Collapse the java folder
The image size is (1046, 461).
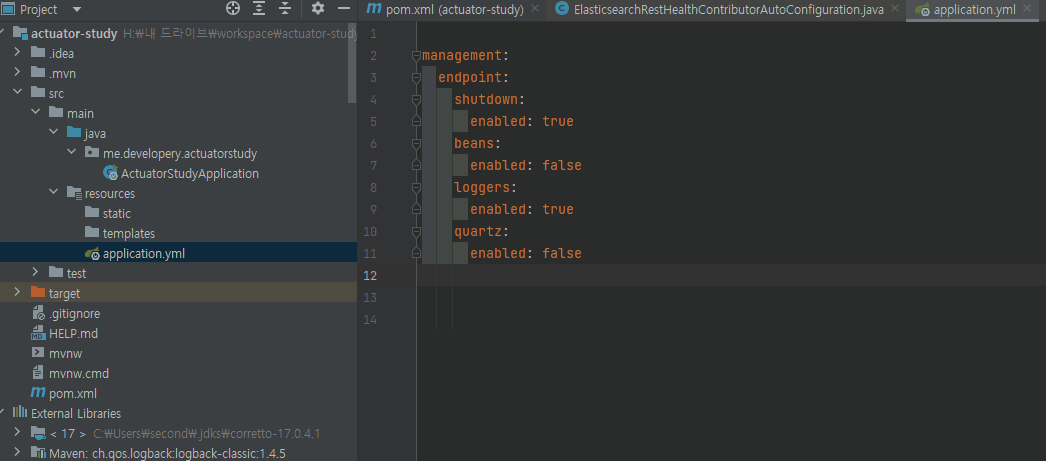[x=54, y=133]
